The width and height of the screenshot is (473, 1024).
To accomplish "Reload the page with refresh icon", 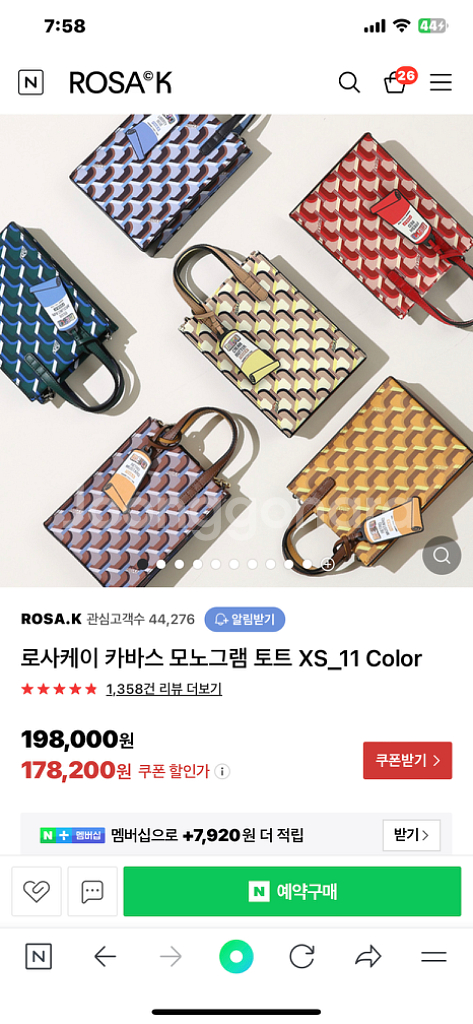I will pos(302,957).
